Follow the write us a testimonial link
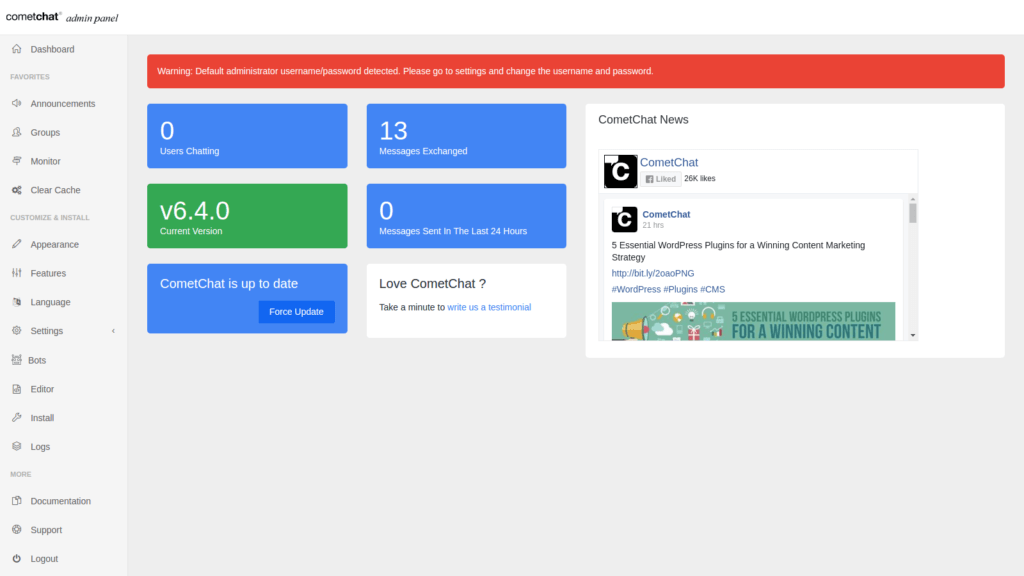1024x576 pixels. (489, 307)
